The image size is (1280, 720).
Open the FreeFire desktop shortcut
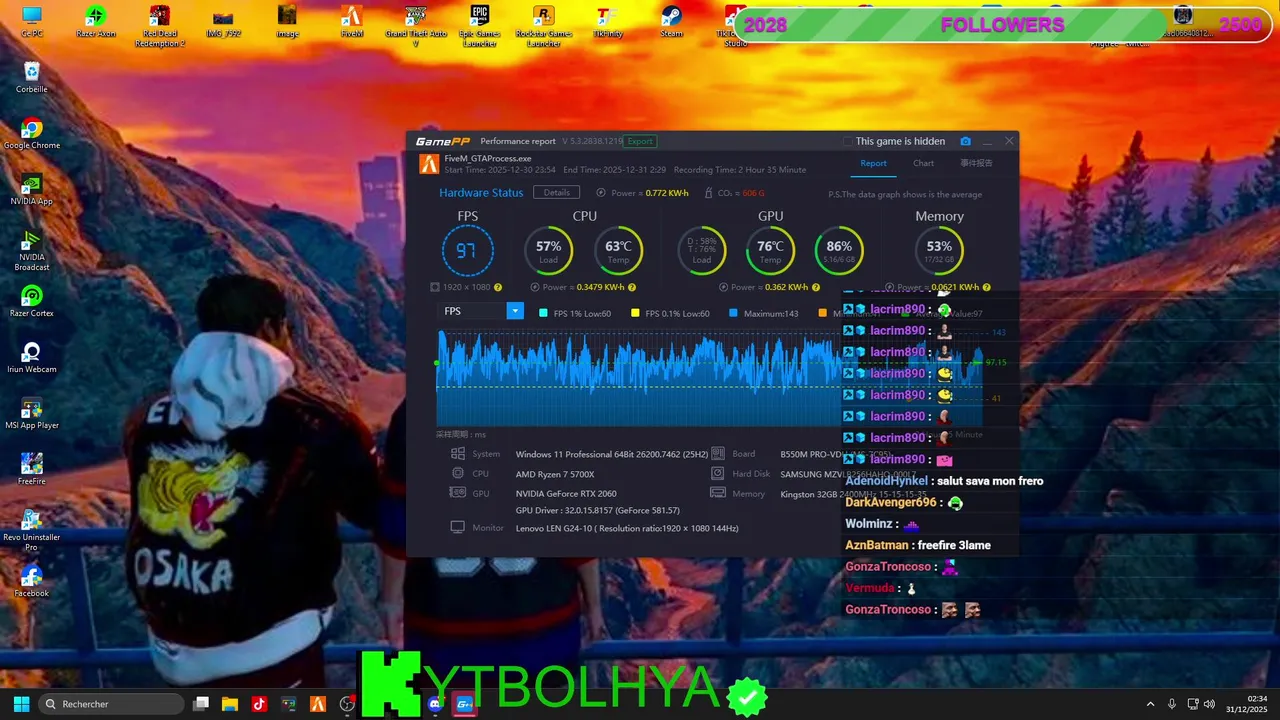(x=32, y=469)
